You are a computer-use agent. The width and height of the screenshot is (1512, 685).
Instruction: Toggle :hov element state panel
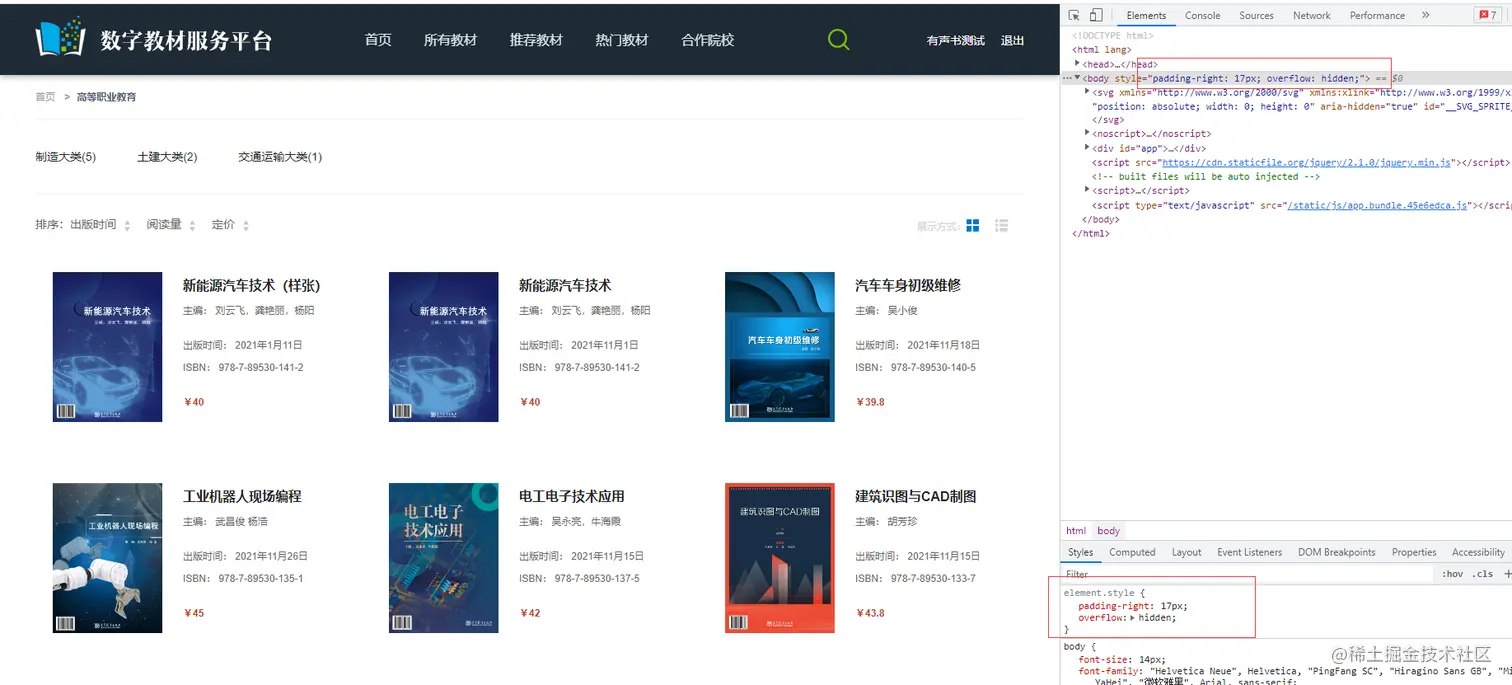tap(1453, 574)
